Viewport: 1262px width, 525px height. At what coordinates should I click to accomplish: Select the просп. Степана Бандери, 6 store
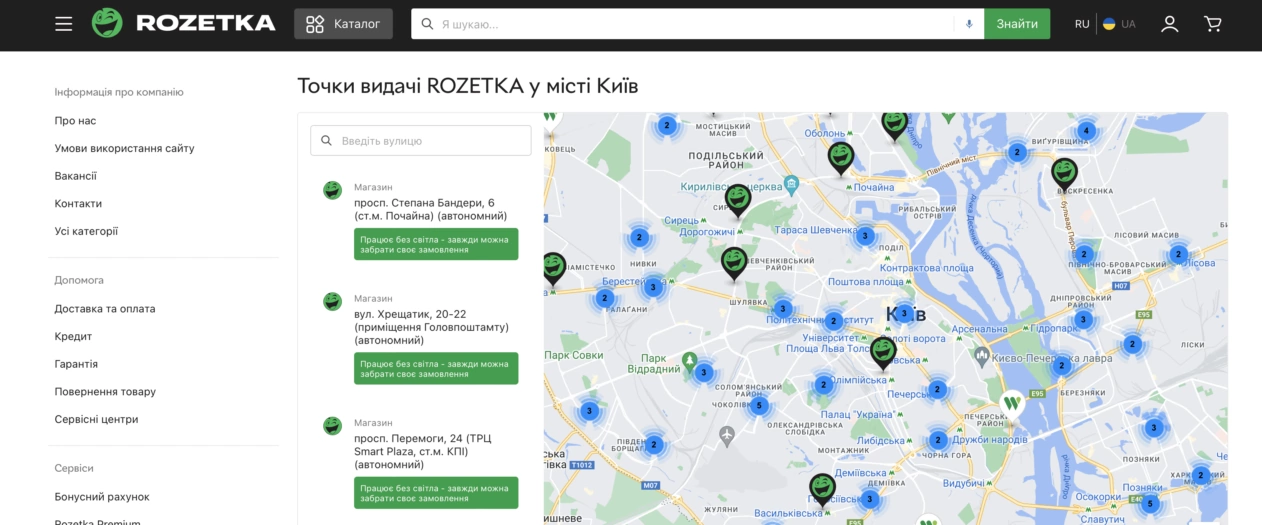click(430, 209)
